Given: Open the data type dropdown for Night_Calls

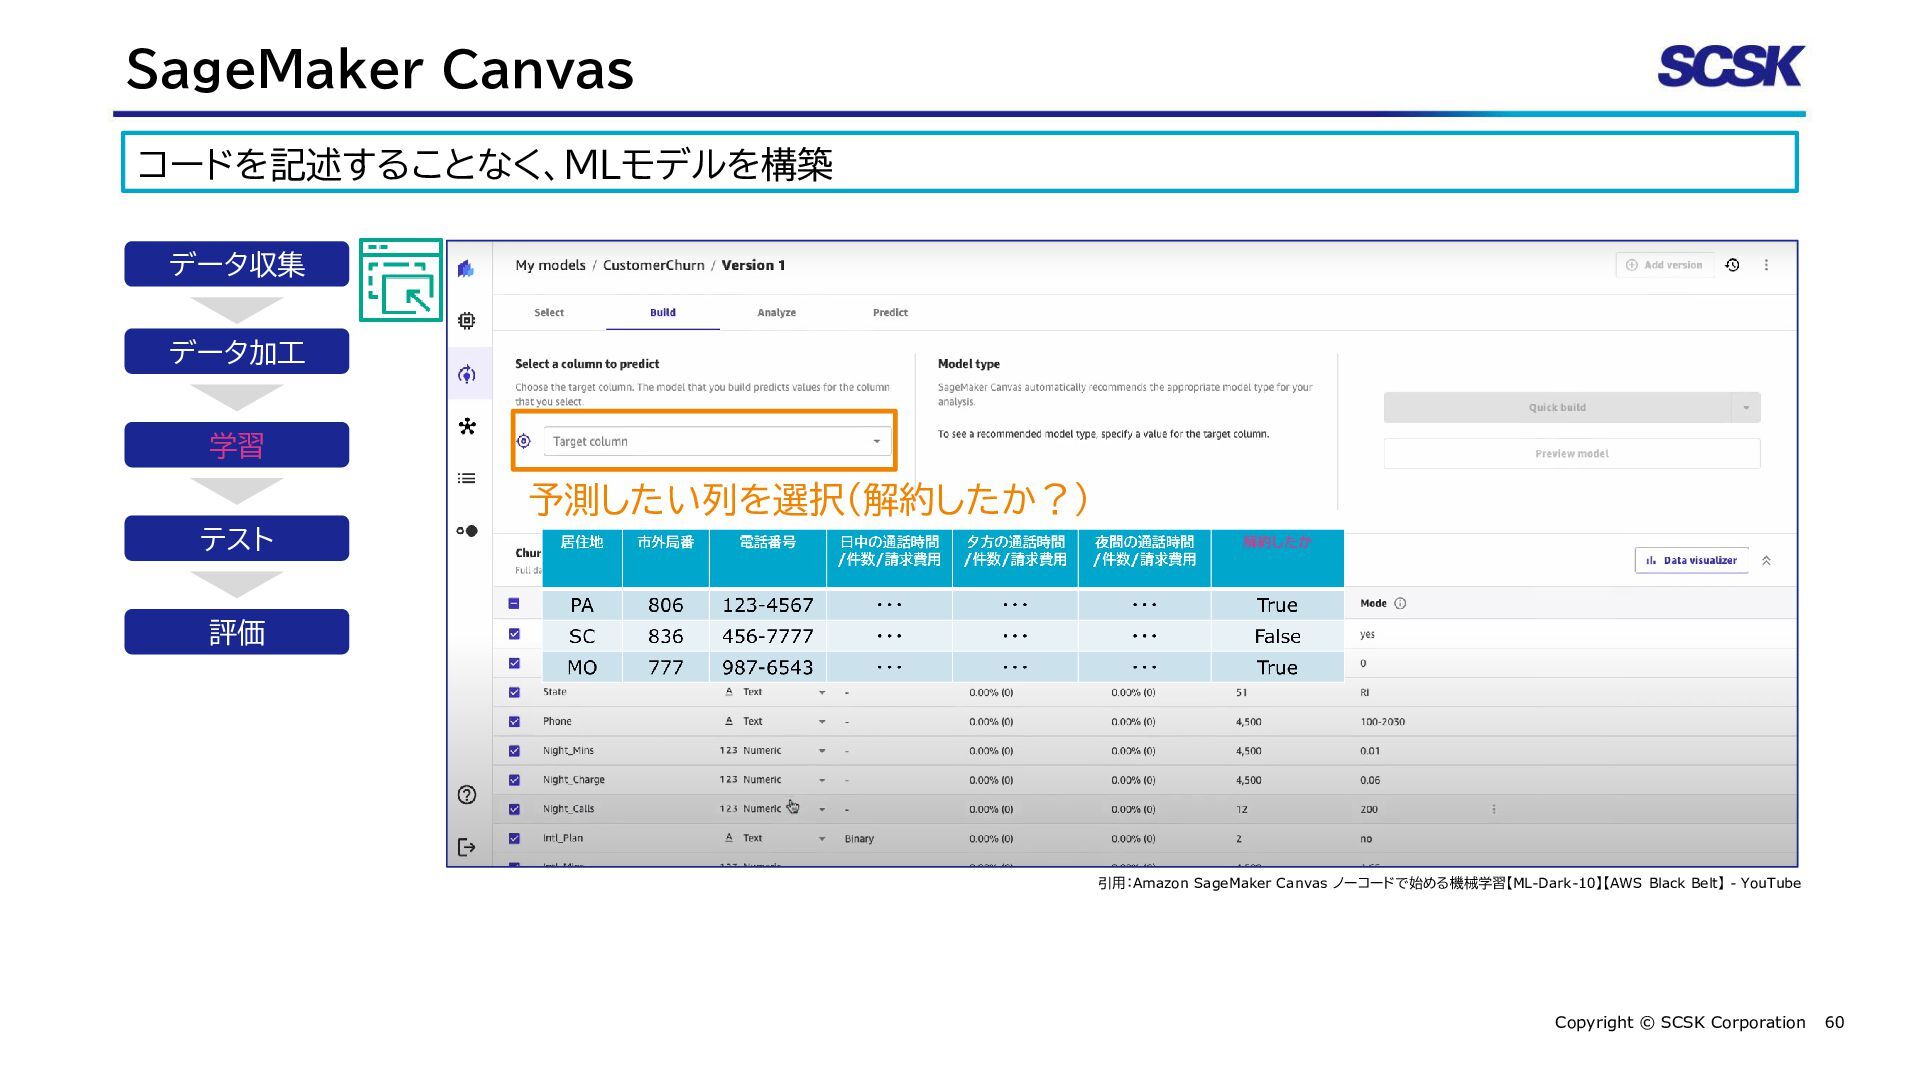Looking at the screenshot, I should click(x=822, y=809).
